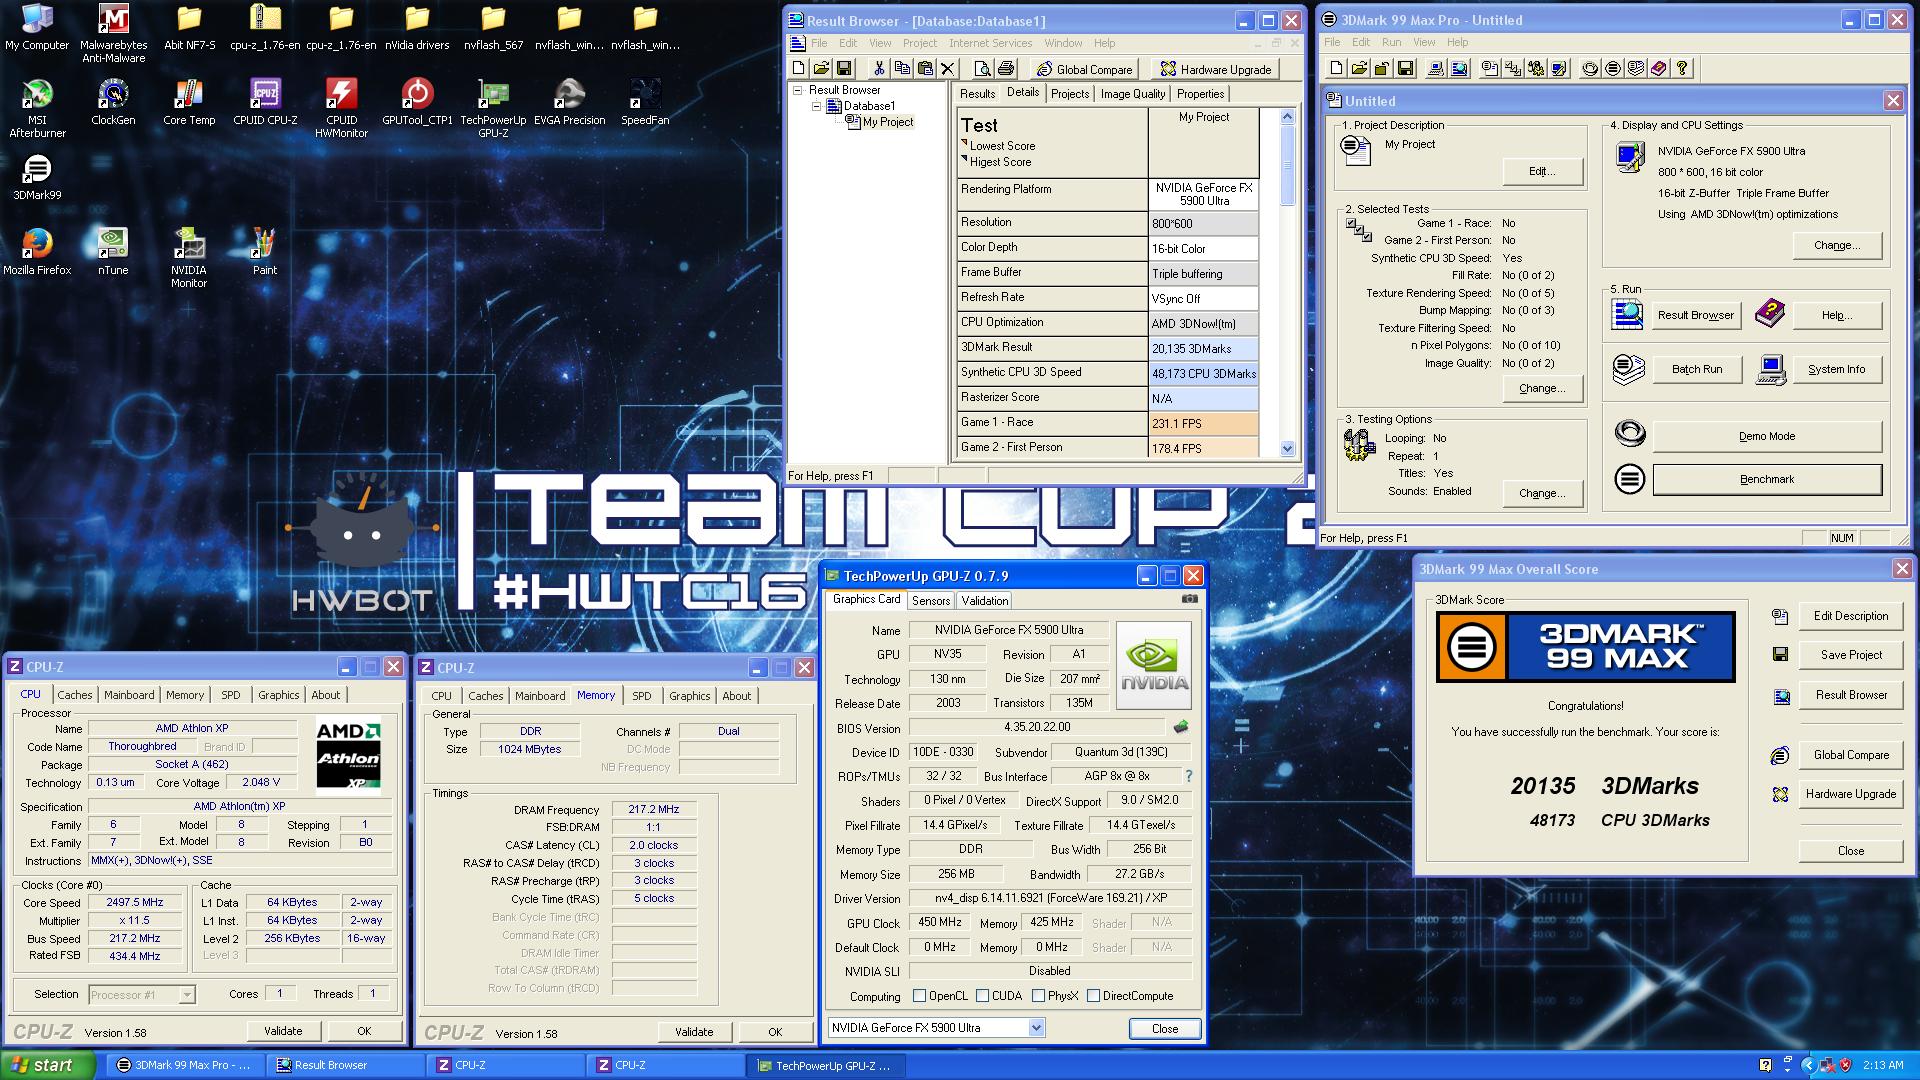Open the Mainboard tab in left CPU-Z window

click(129, 695)
